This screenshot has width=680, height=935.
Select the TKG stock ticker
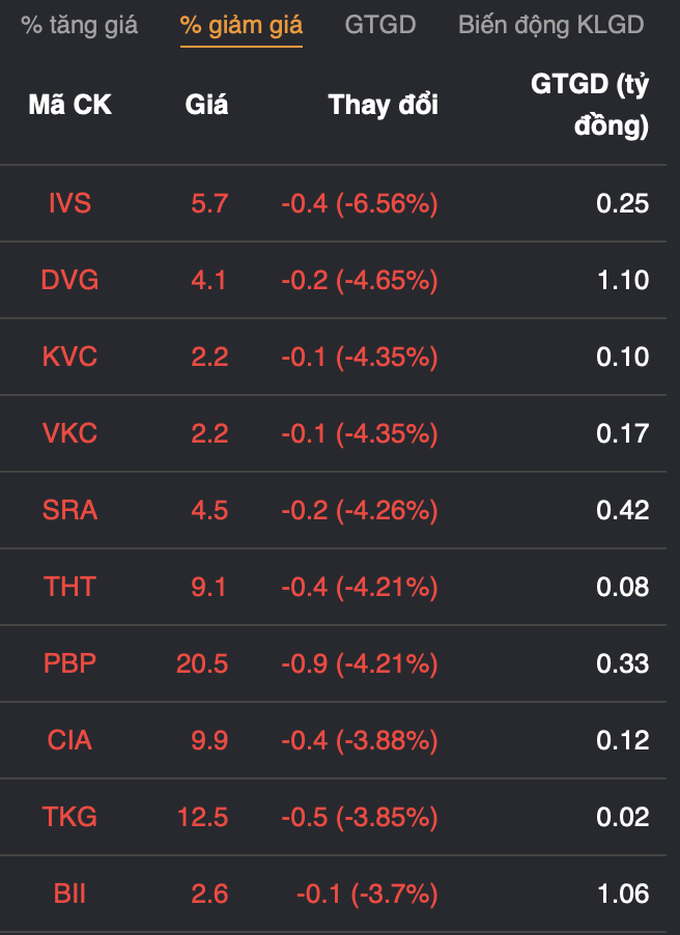click(x=70, y=817)
